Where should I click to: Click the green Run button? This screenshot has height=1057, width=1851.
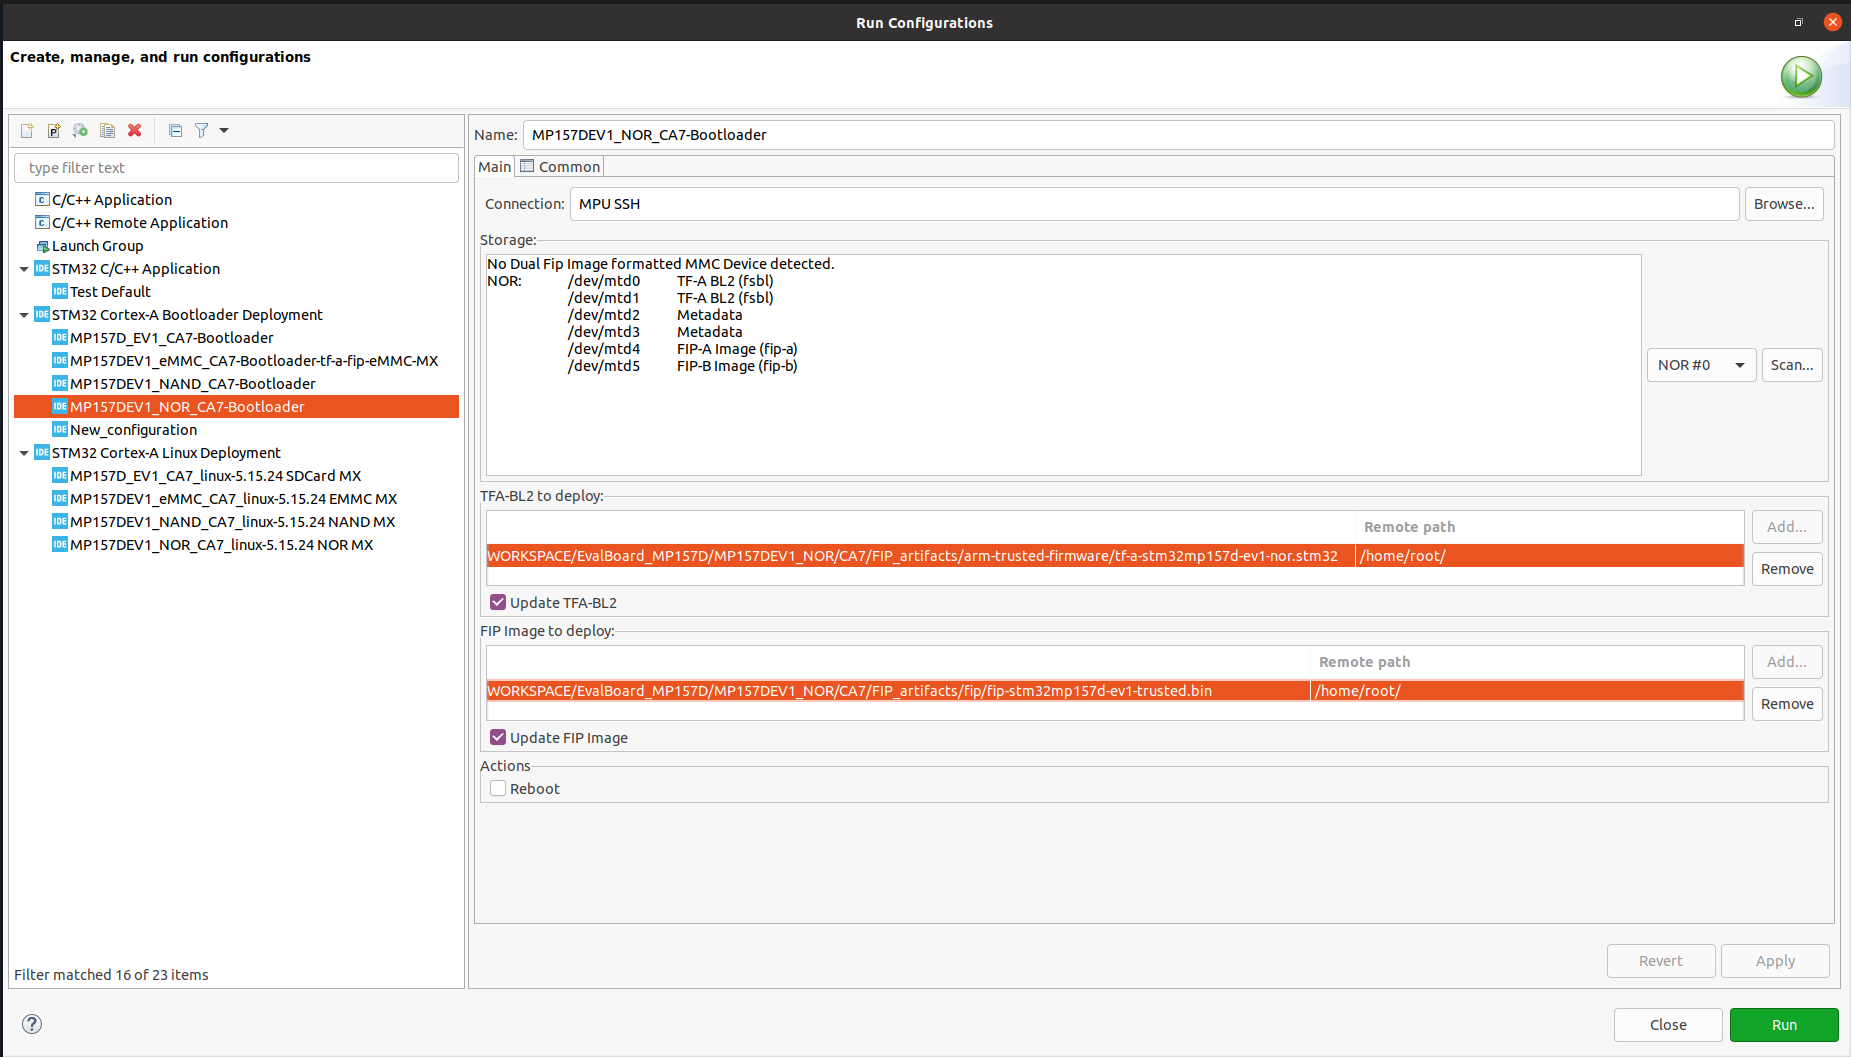point(1784,1025)
